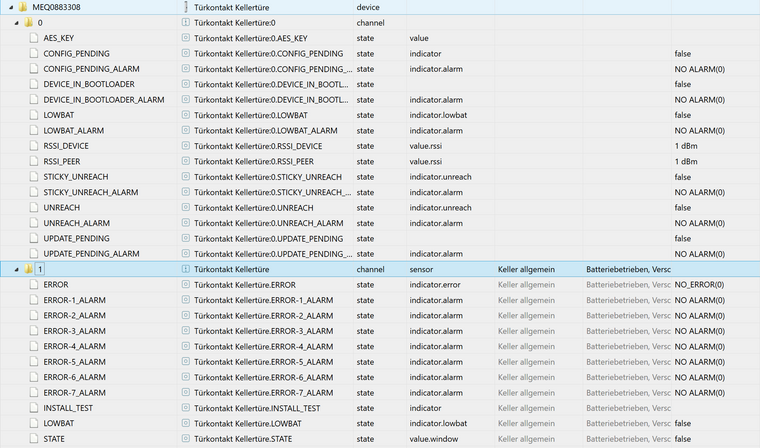Click the INSTALL_TEST file icon
The width and height of the screenshot is (760, 448).
[x=36, y=408]
